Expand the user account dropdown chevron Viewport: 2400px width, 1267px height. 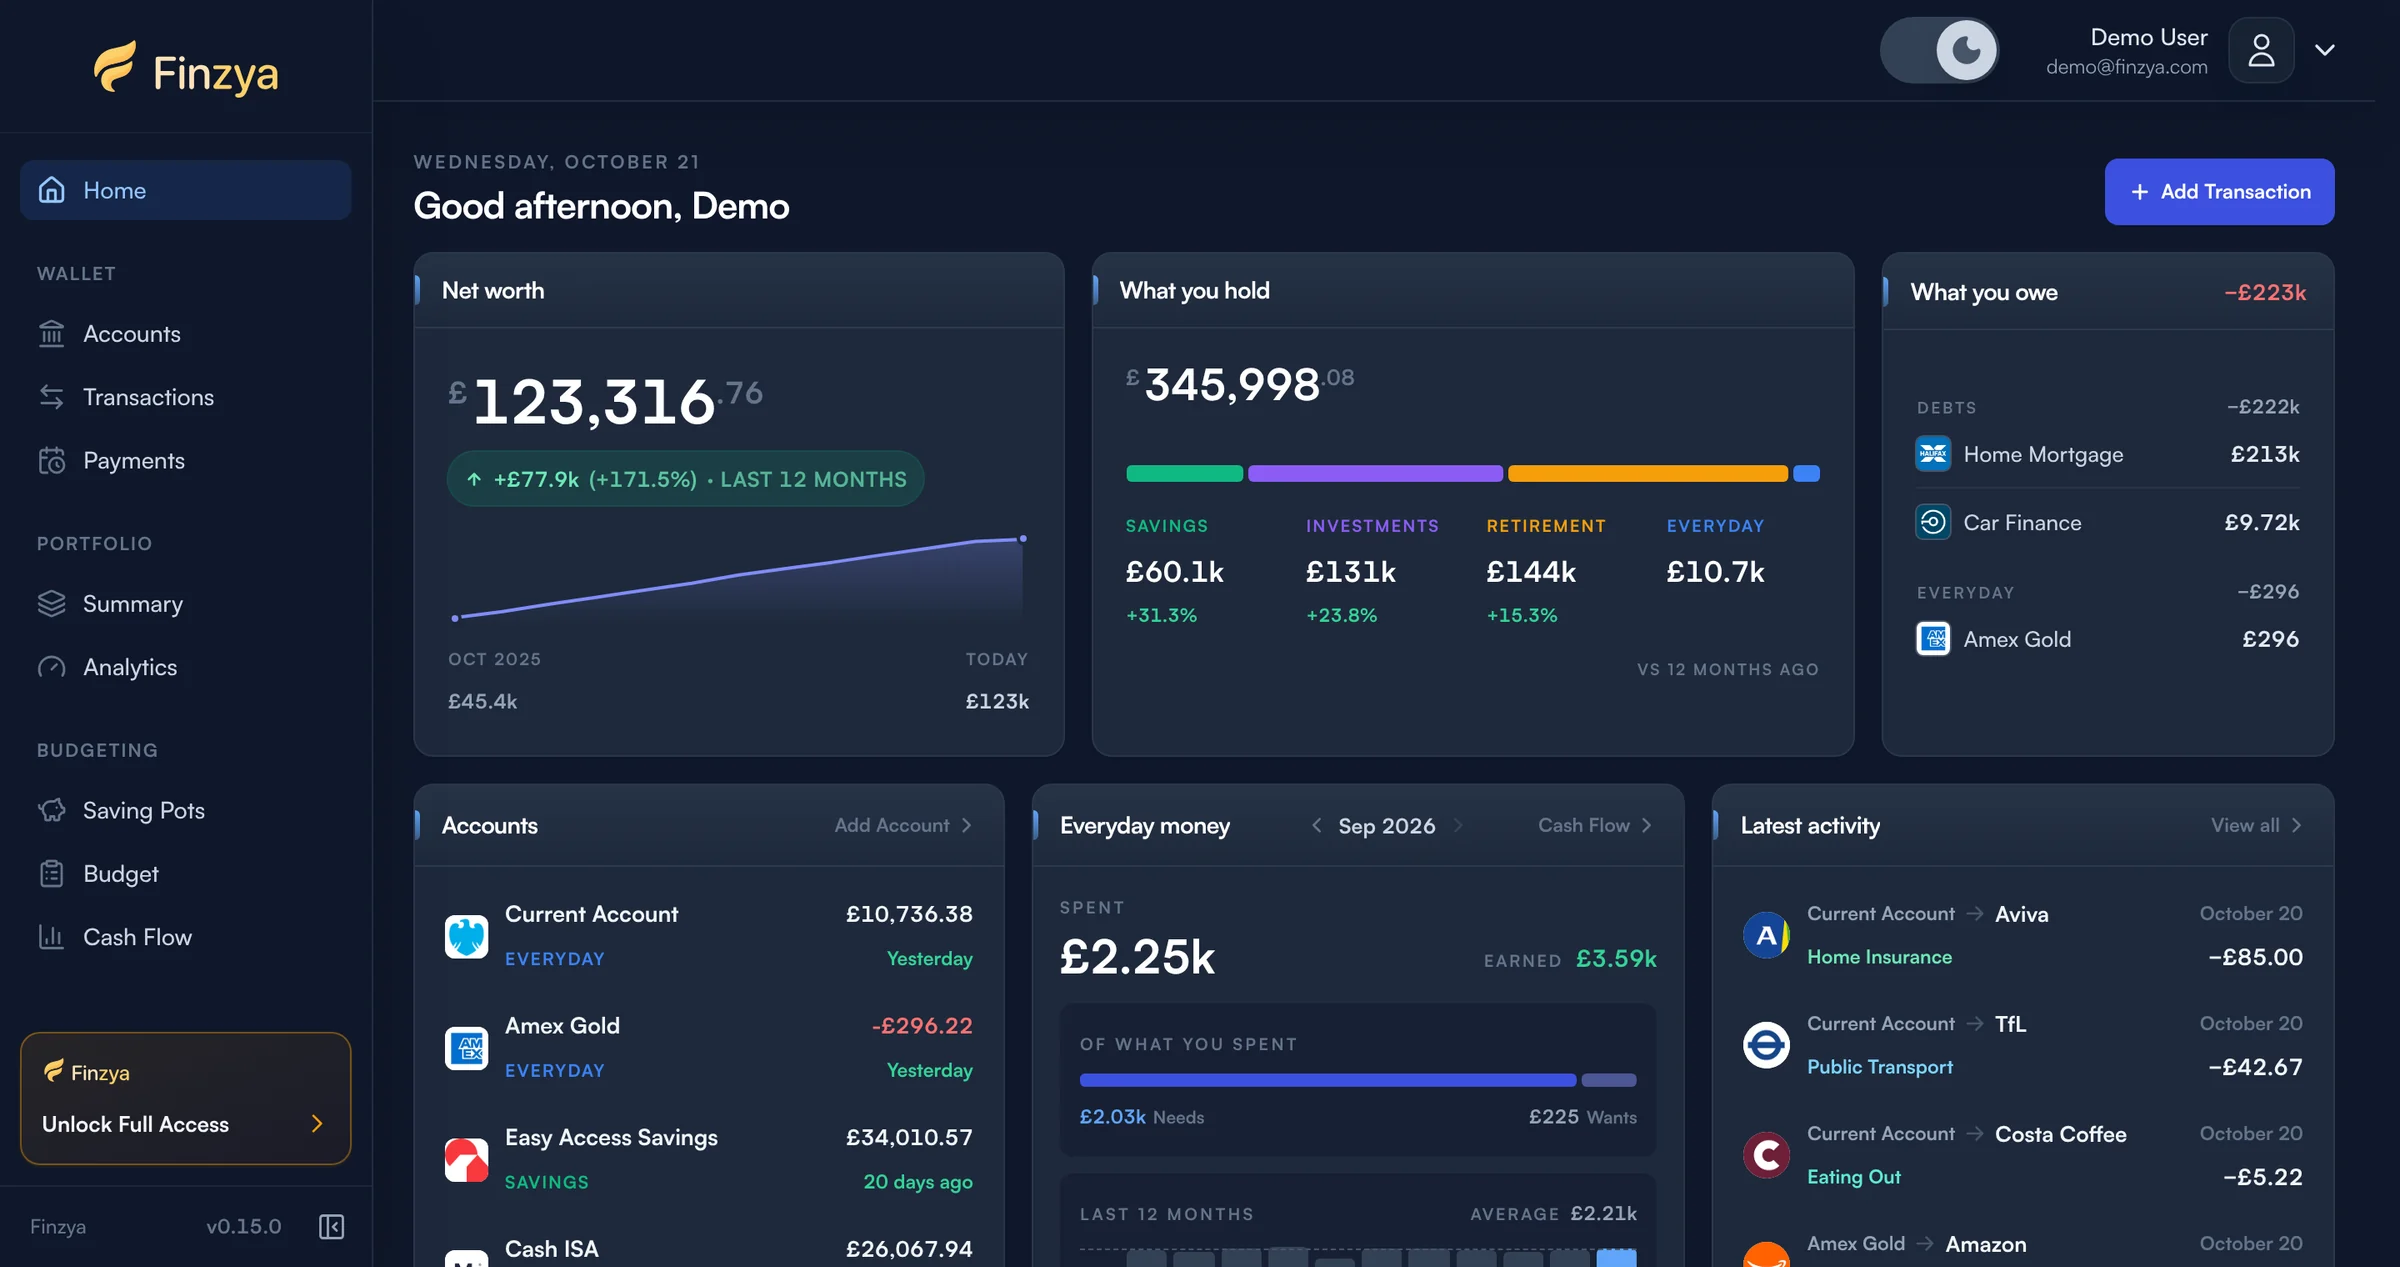coord(2325,50)
